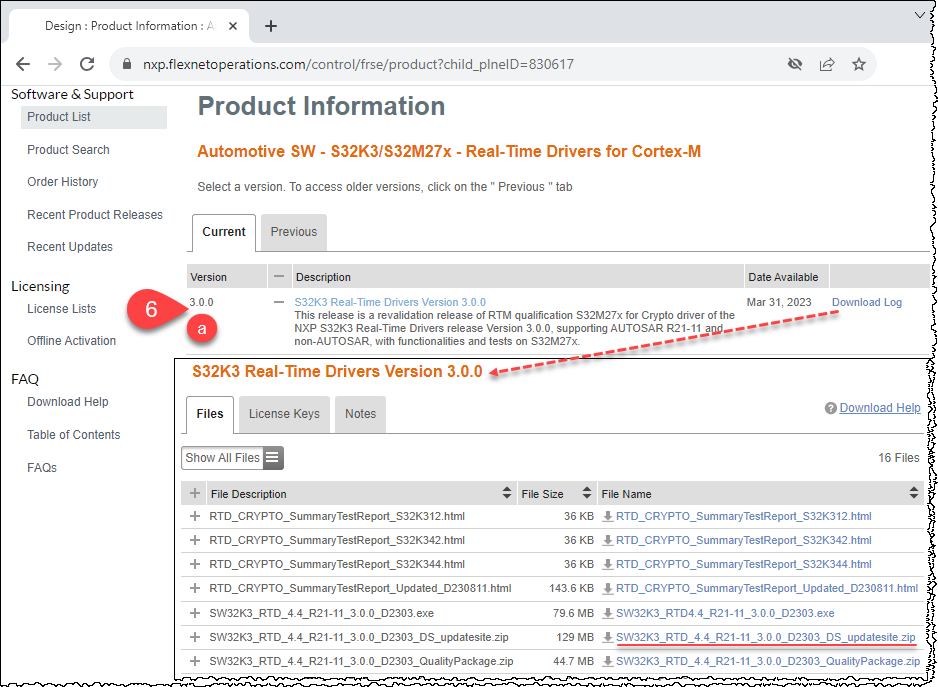Click the hamburger icon on Show All Files
Screen dimensions: 938x687
tap(272, 458)
